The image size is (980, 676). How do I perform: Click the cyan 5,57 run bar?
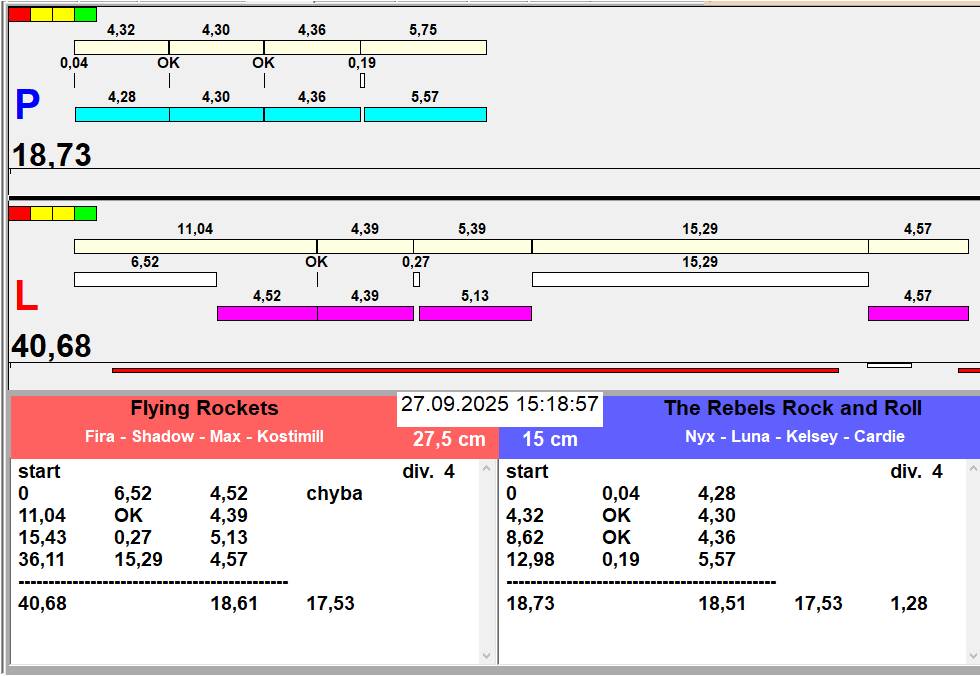425,114
